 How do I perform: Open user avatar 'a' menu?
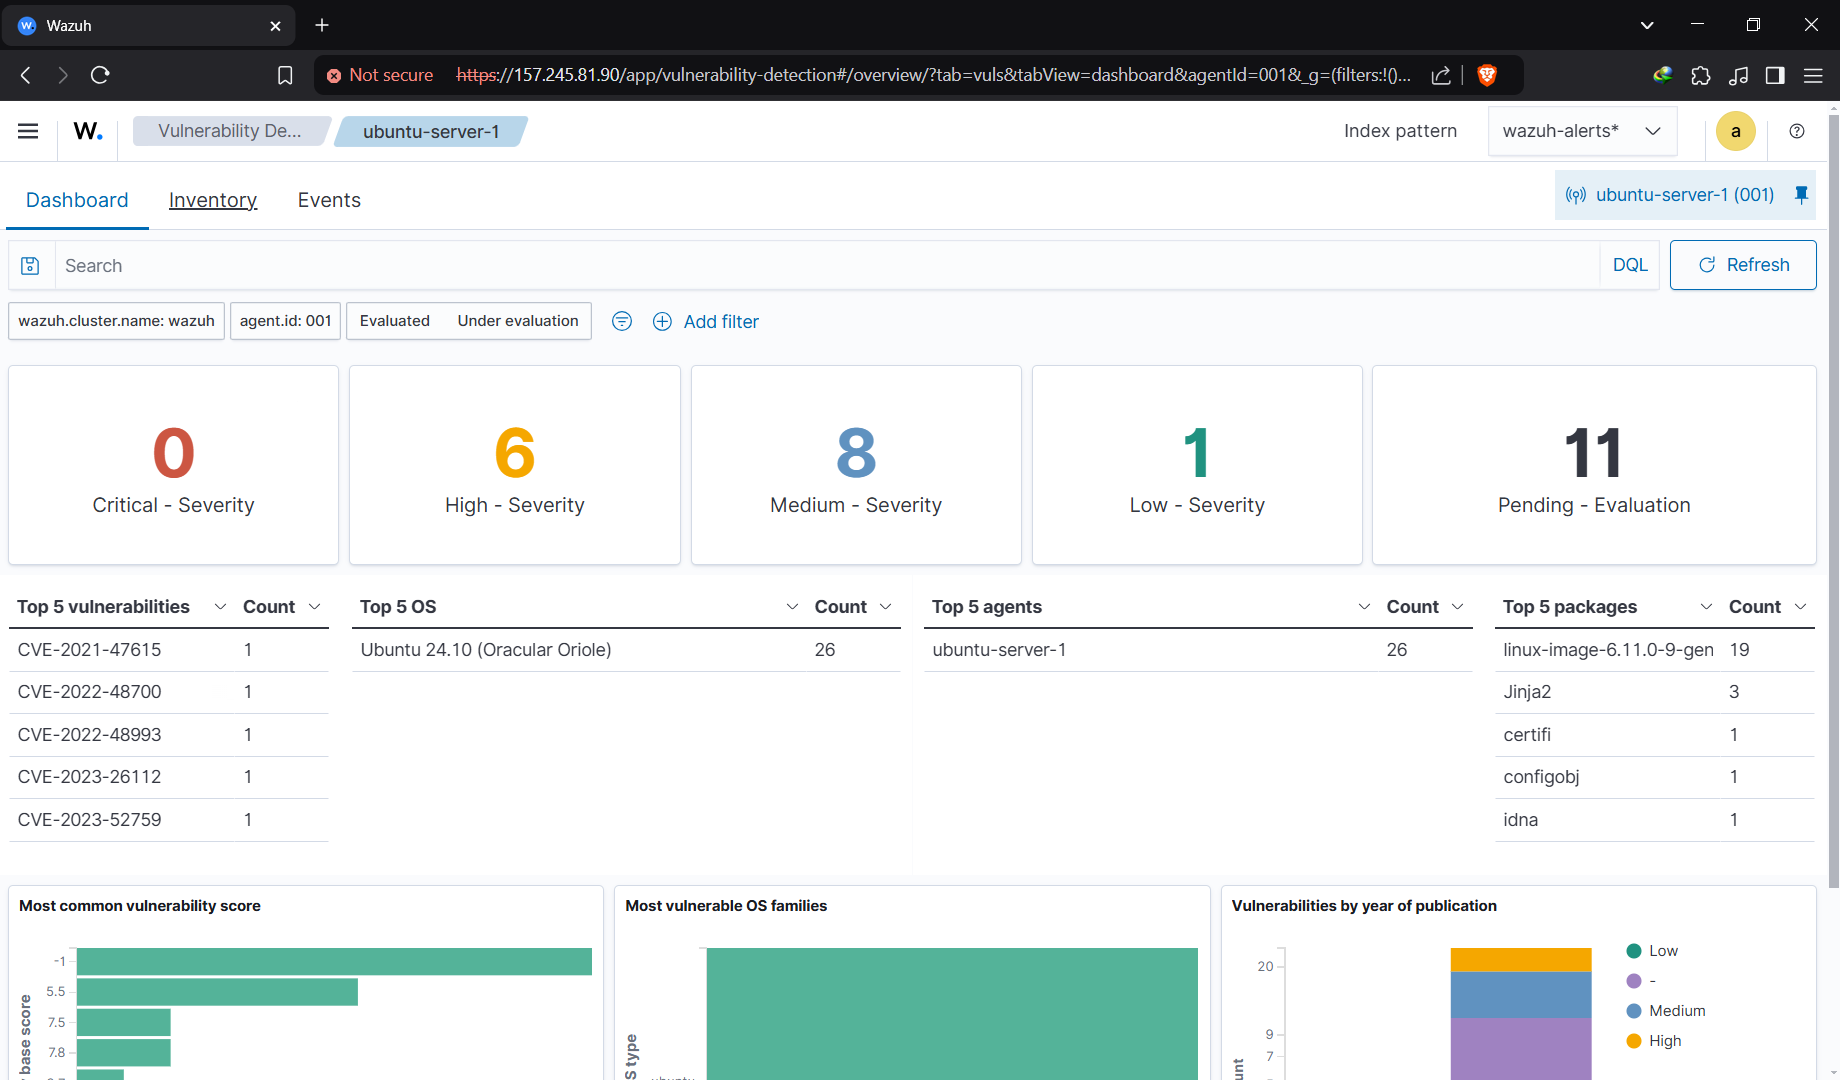click(1735, 131)
